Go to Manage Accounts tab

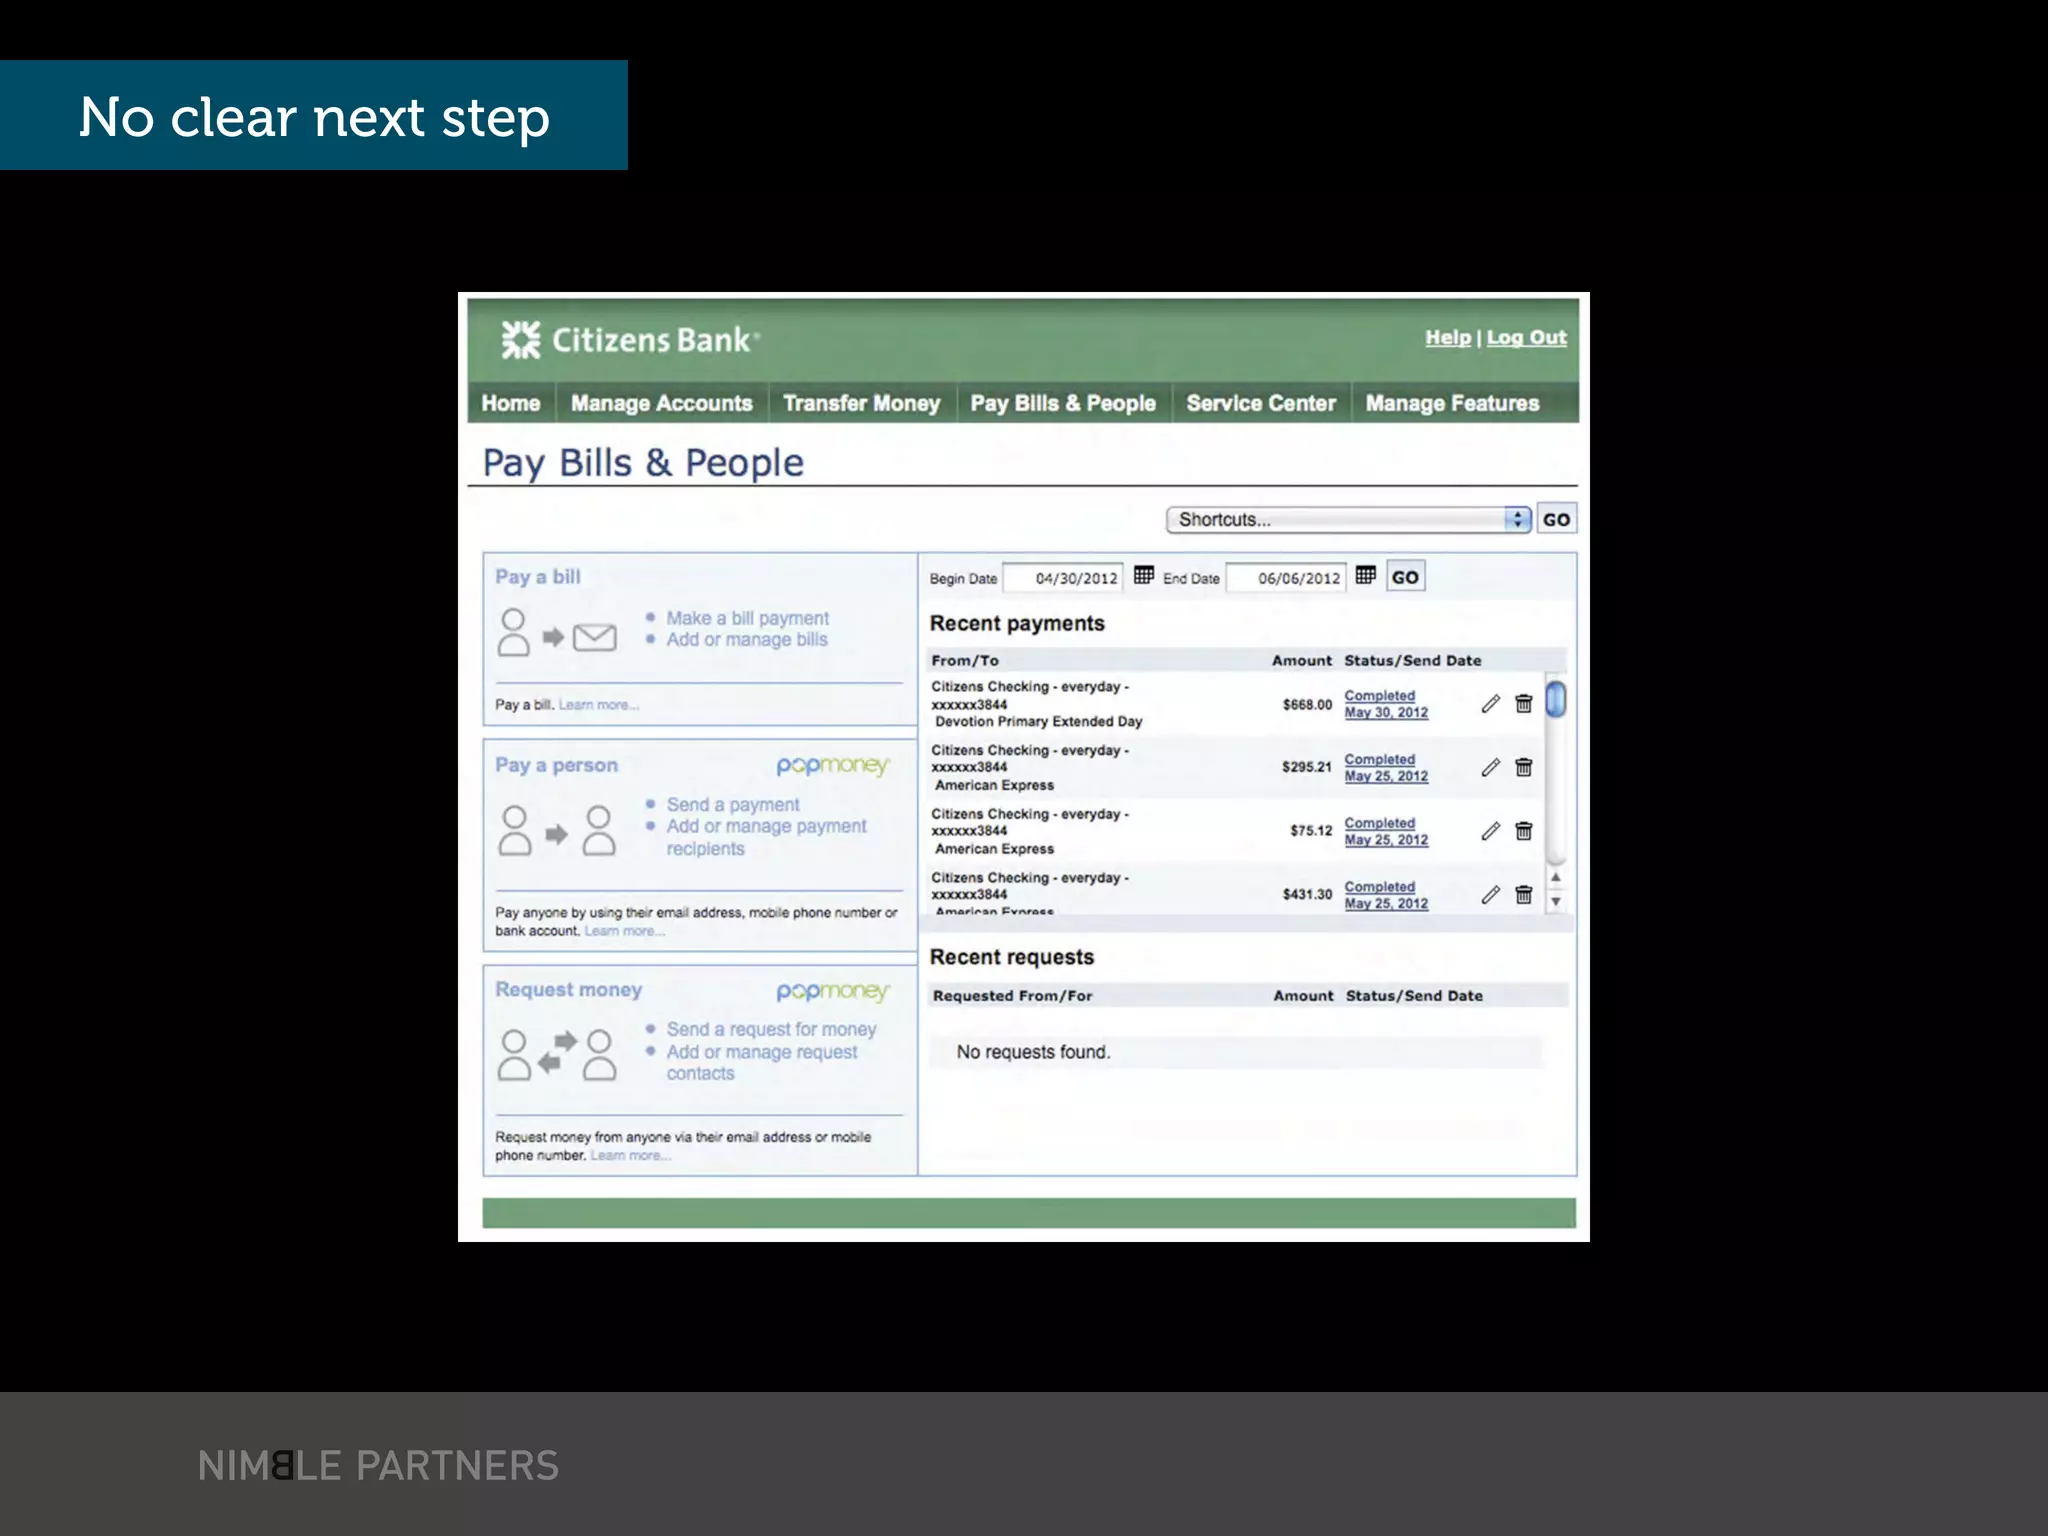(661, 403)
